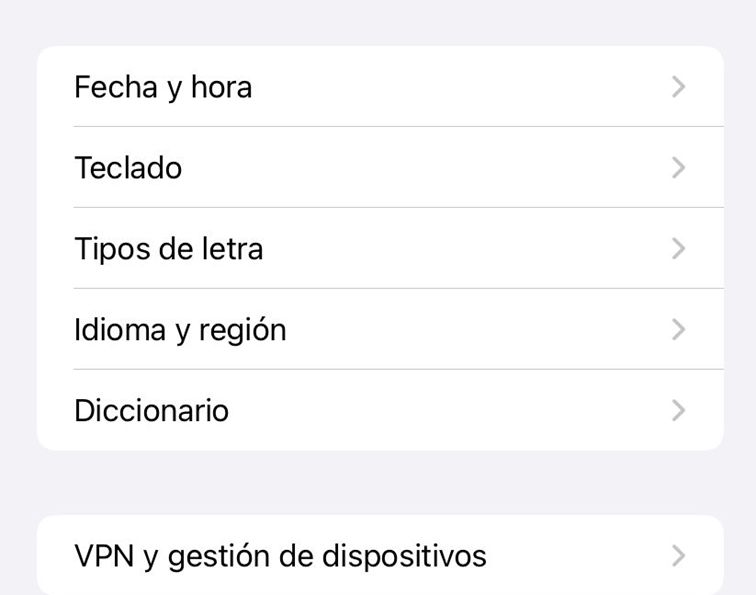The width and height of the screenshot is (756, 595).
Task: Tap the disclosure arrow for Idioma y región
Action: (x=679, y=330)
